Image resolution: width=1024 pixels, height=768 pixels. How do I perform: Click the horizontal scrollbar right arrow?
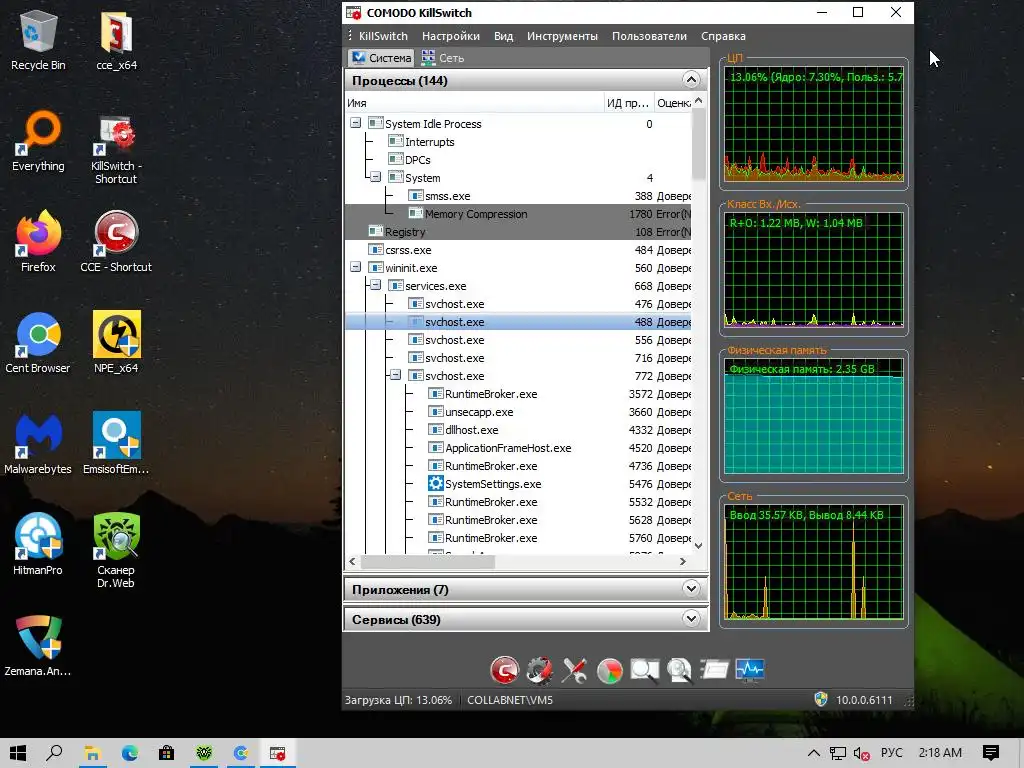click(682, 561)
